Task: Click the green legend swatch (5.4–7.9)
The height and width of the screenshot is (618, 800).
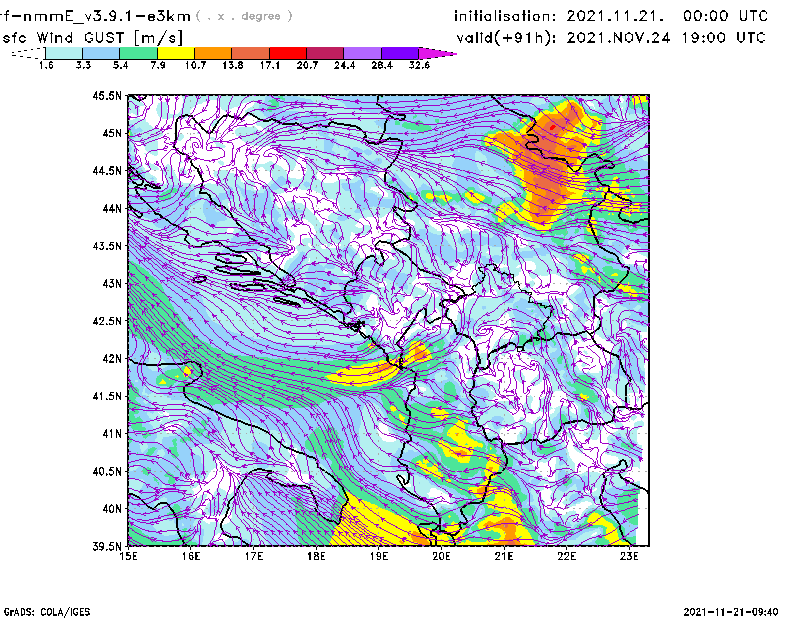Action: pyautogui.click(x=138, y=53)
